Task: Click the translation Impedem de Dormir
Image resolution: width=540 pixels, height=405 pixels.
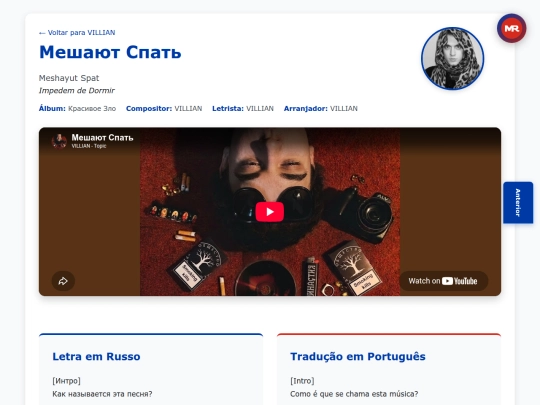Action: tap(76, 91)
